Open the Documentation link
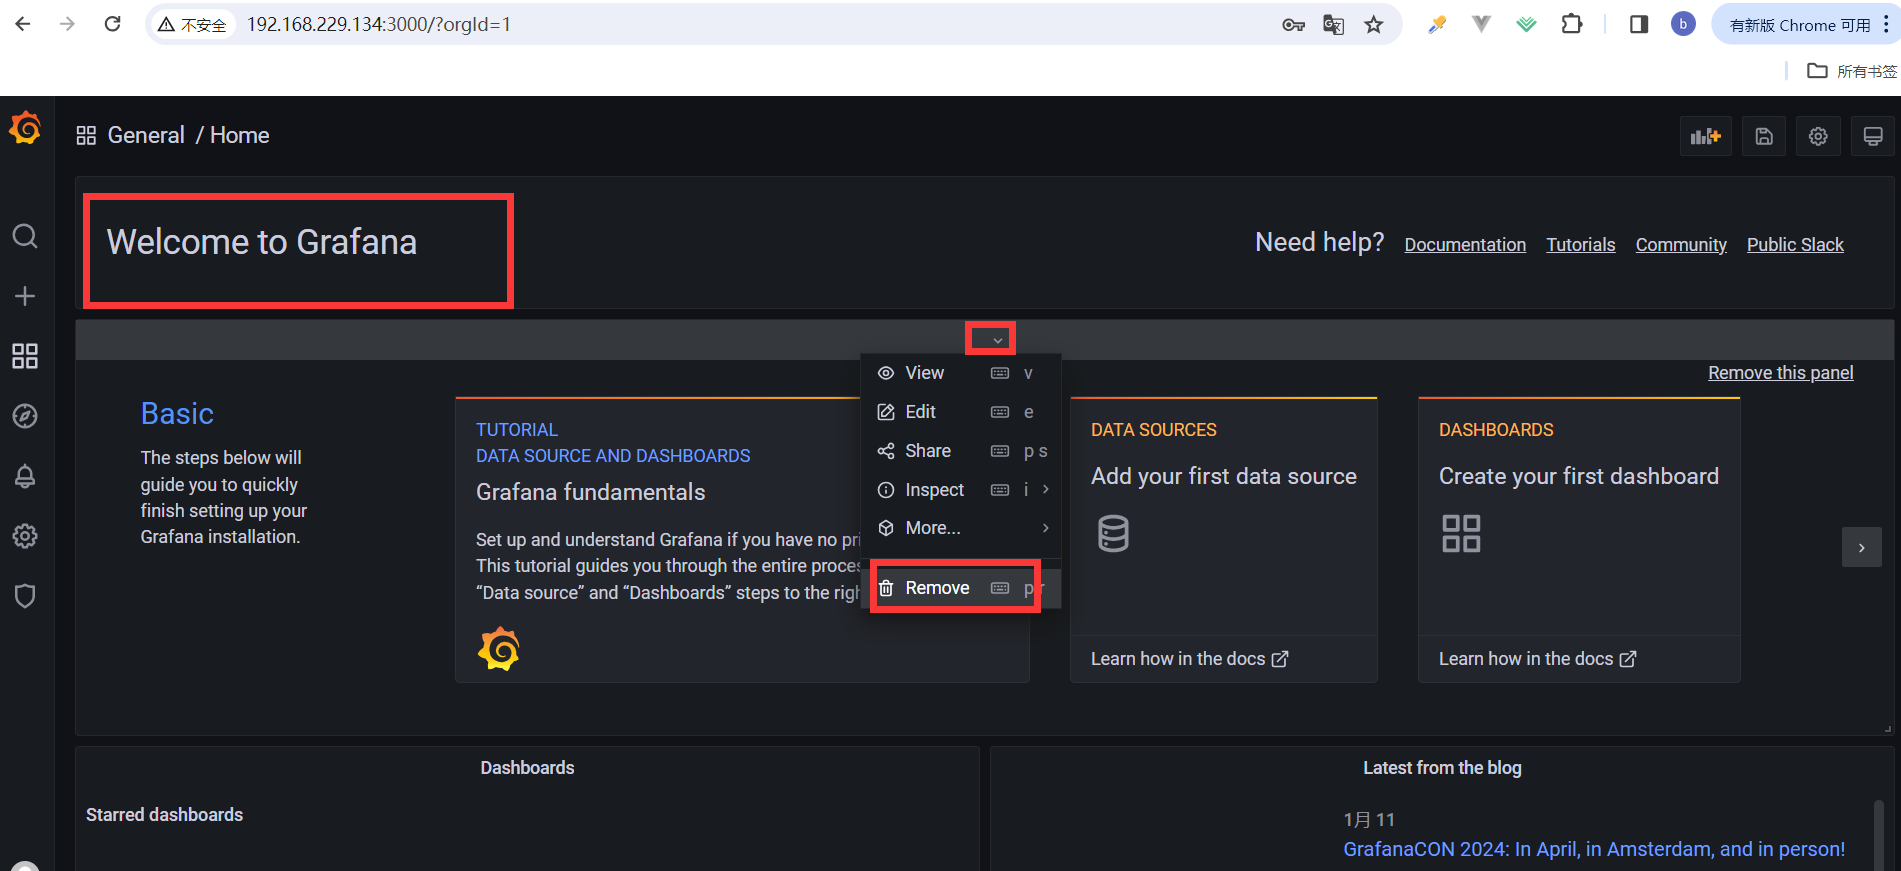 (x=1465, y=245)
